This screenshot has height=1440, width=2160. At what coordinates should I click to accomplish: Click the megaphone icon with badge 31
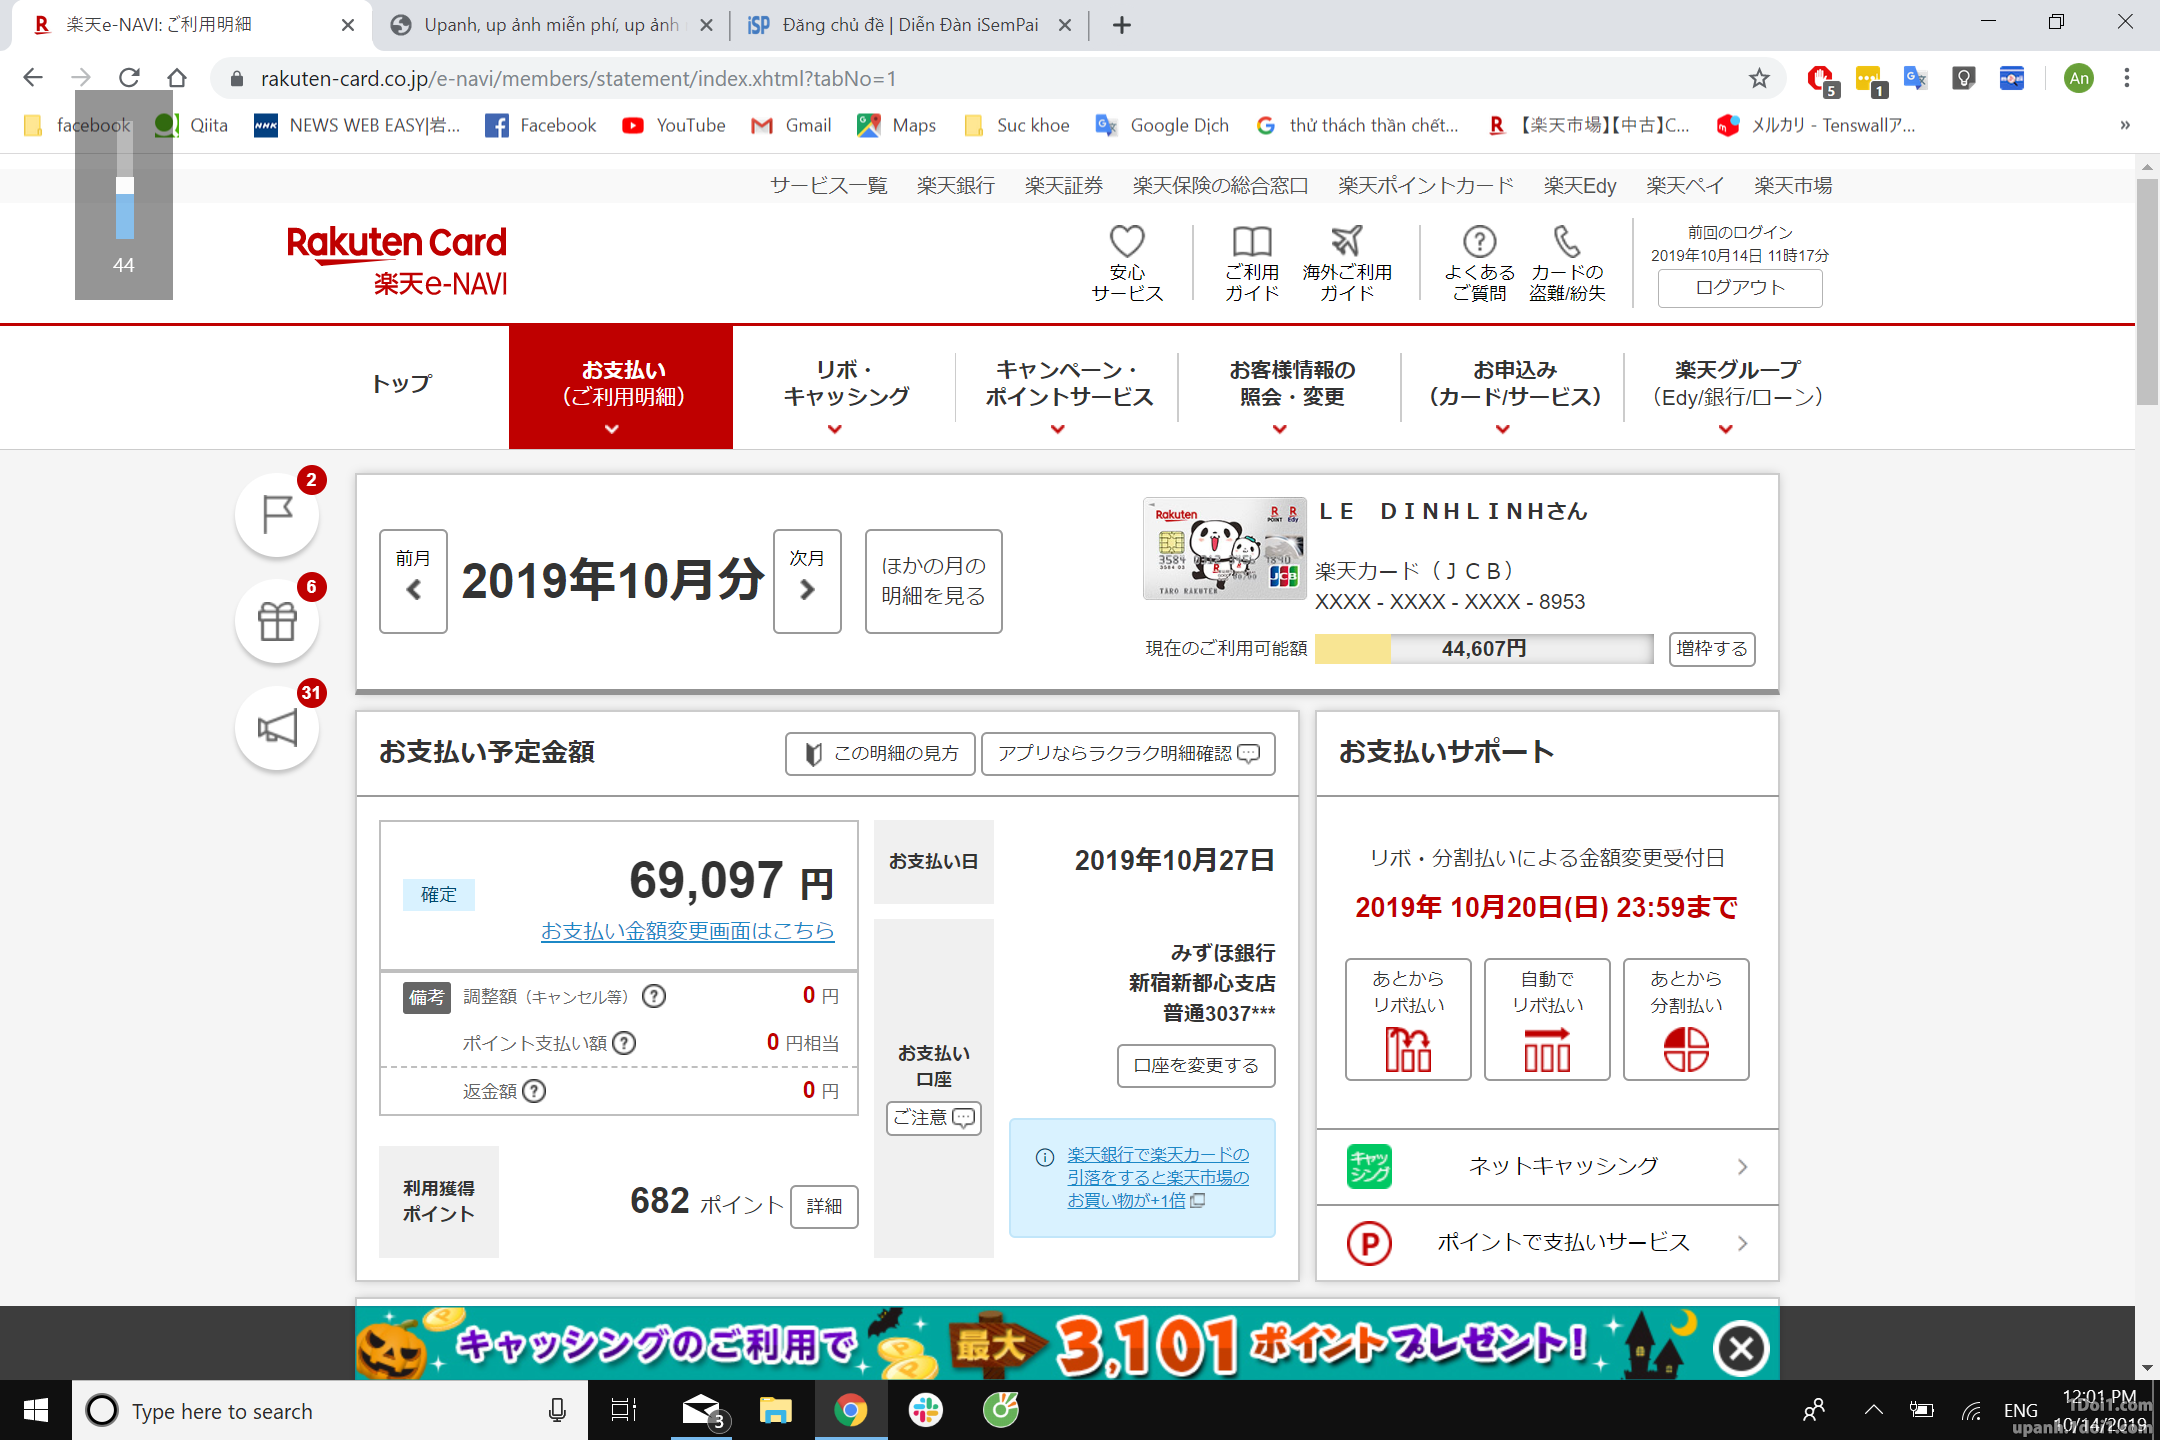point(277,728)
